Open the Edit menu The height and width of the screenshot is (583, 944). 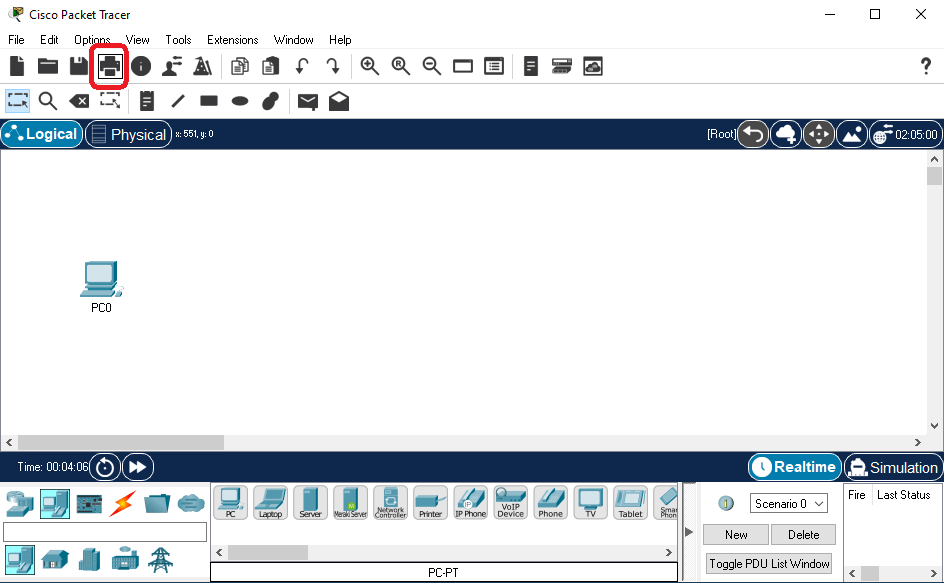coord(49,40)
